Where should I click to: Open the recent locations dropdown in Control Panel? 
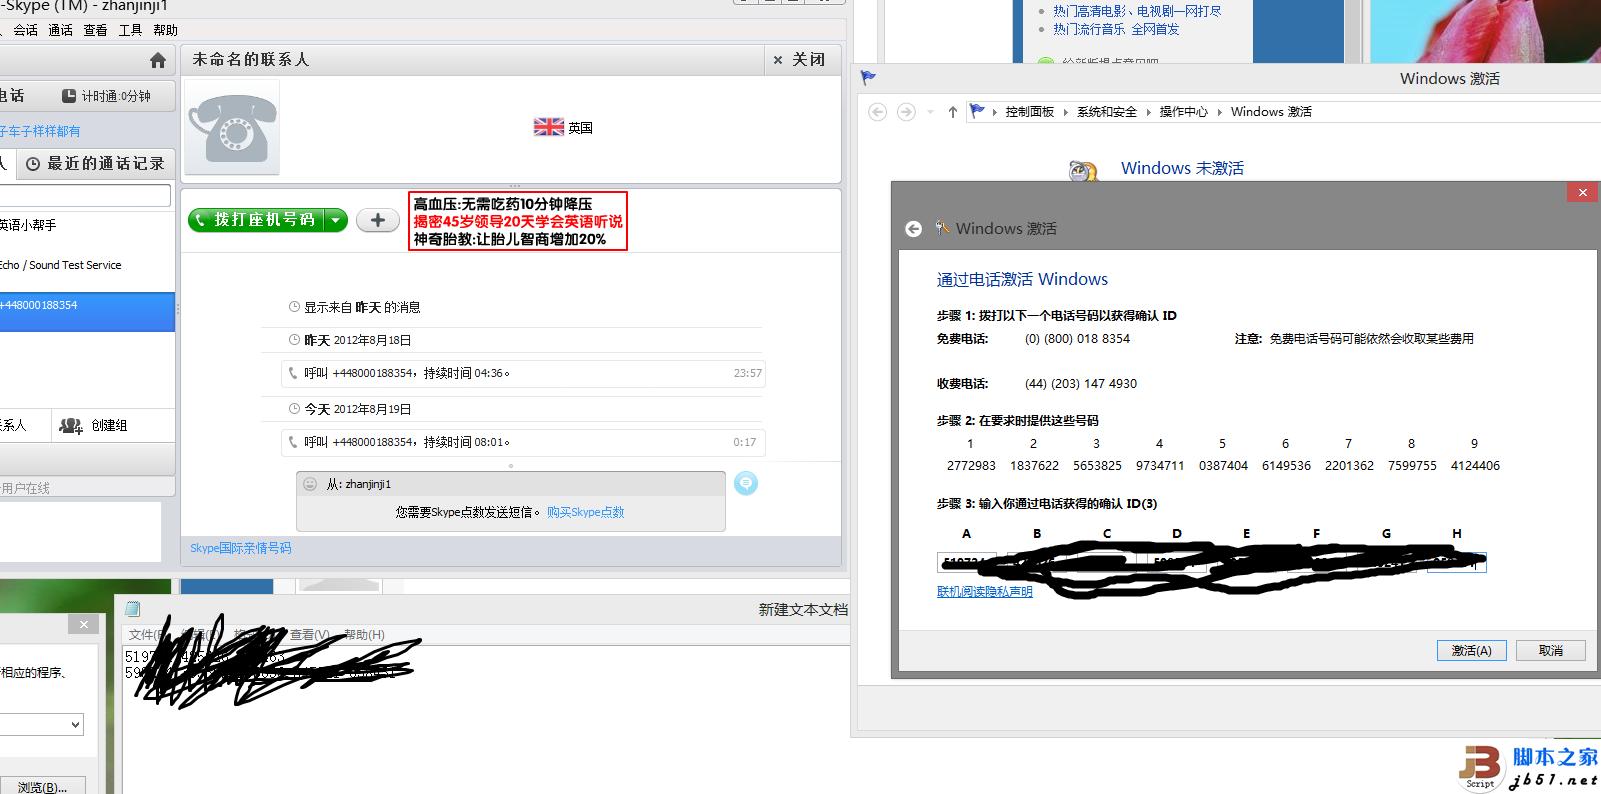tap(930, 112)
